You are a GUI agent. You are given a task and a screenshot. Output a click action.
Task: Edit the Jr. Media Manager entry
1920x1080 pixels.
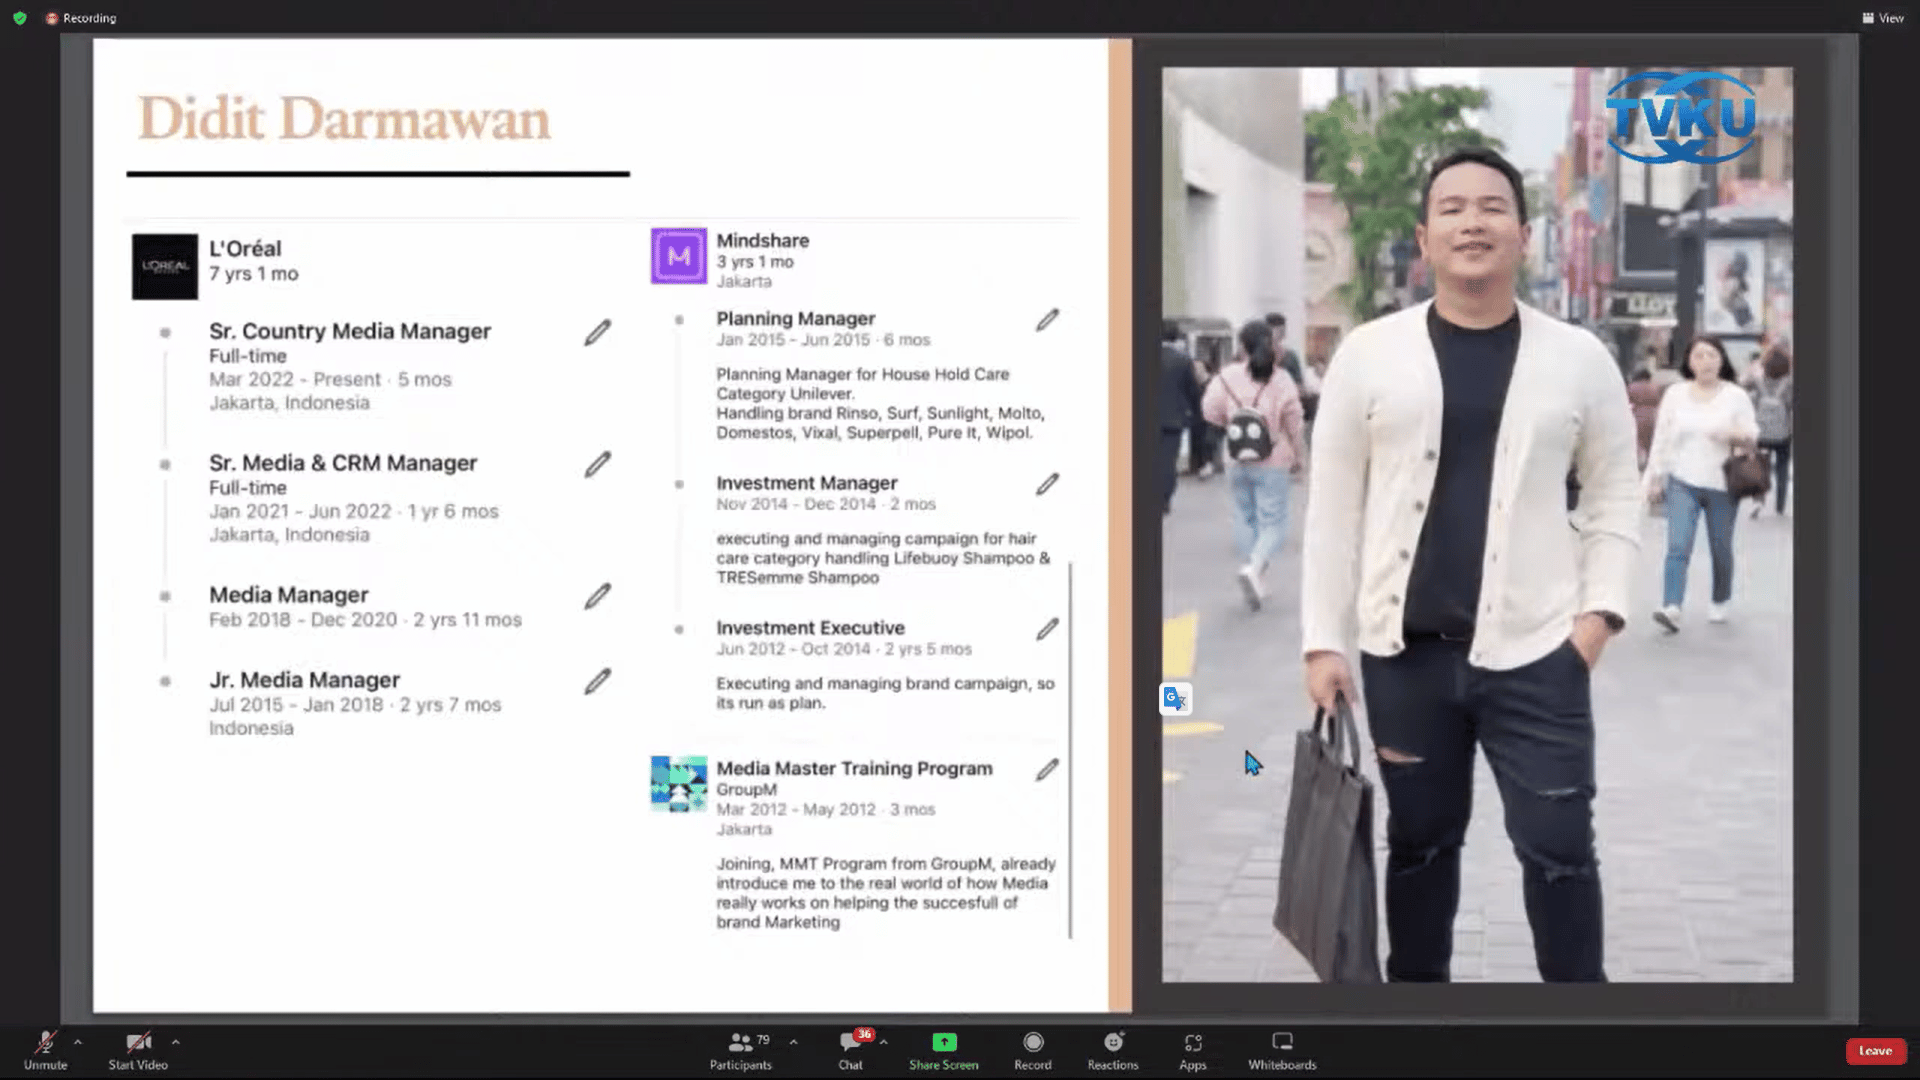tap(598, 682)
